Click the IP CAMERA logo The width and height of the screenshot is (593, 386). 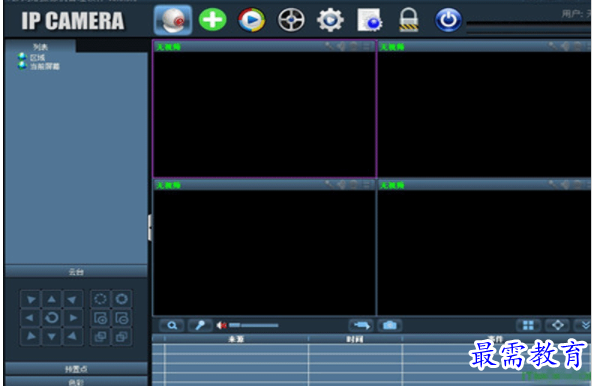pos(73,21)
